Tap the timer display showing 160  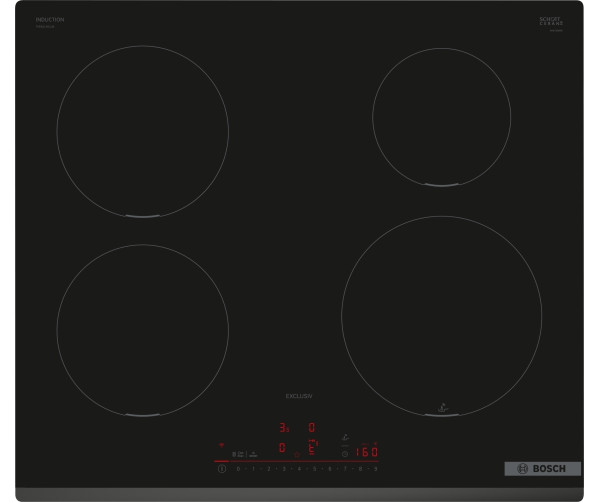tap(367, 452)
